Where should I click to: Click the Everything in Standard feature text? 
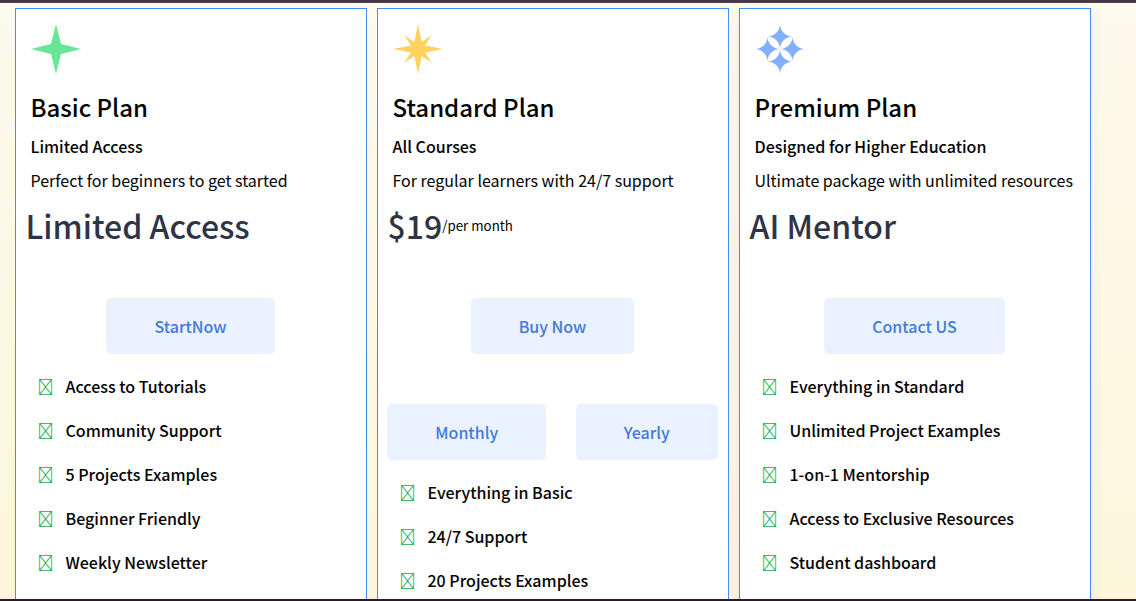(876, 387)
